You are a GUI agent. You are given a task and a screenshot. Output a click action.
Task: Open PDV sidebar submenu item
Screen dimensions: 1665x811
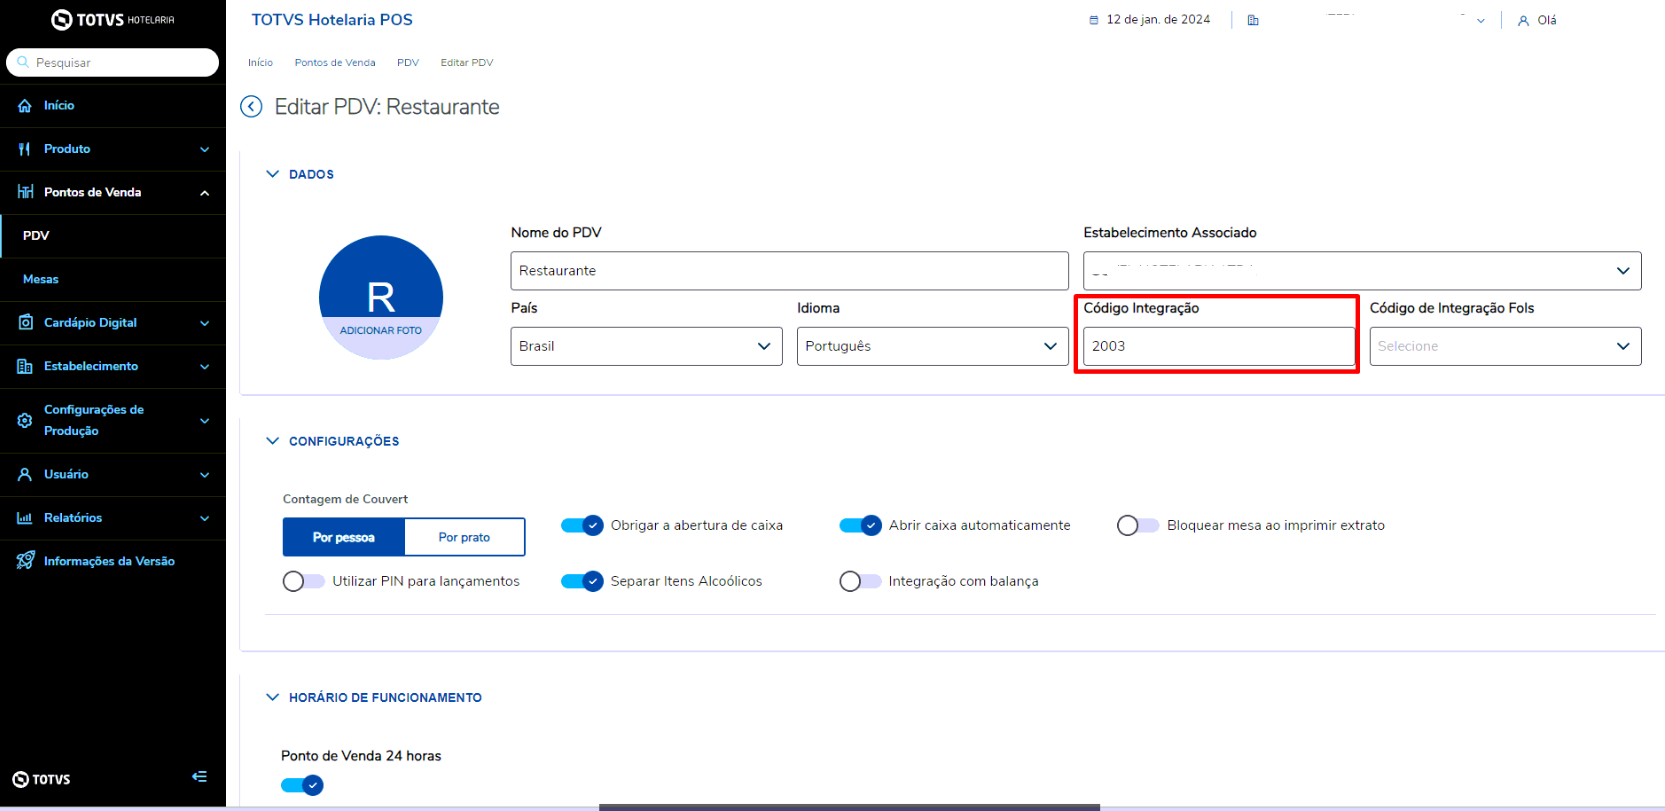113,236
